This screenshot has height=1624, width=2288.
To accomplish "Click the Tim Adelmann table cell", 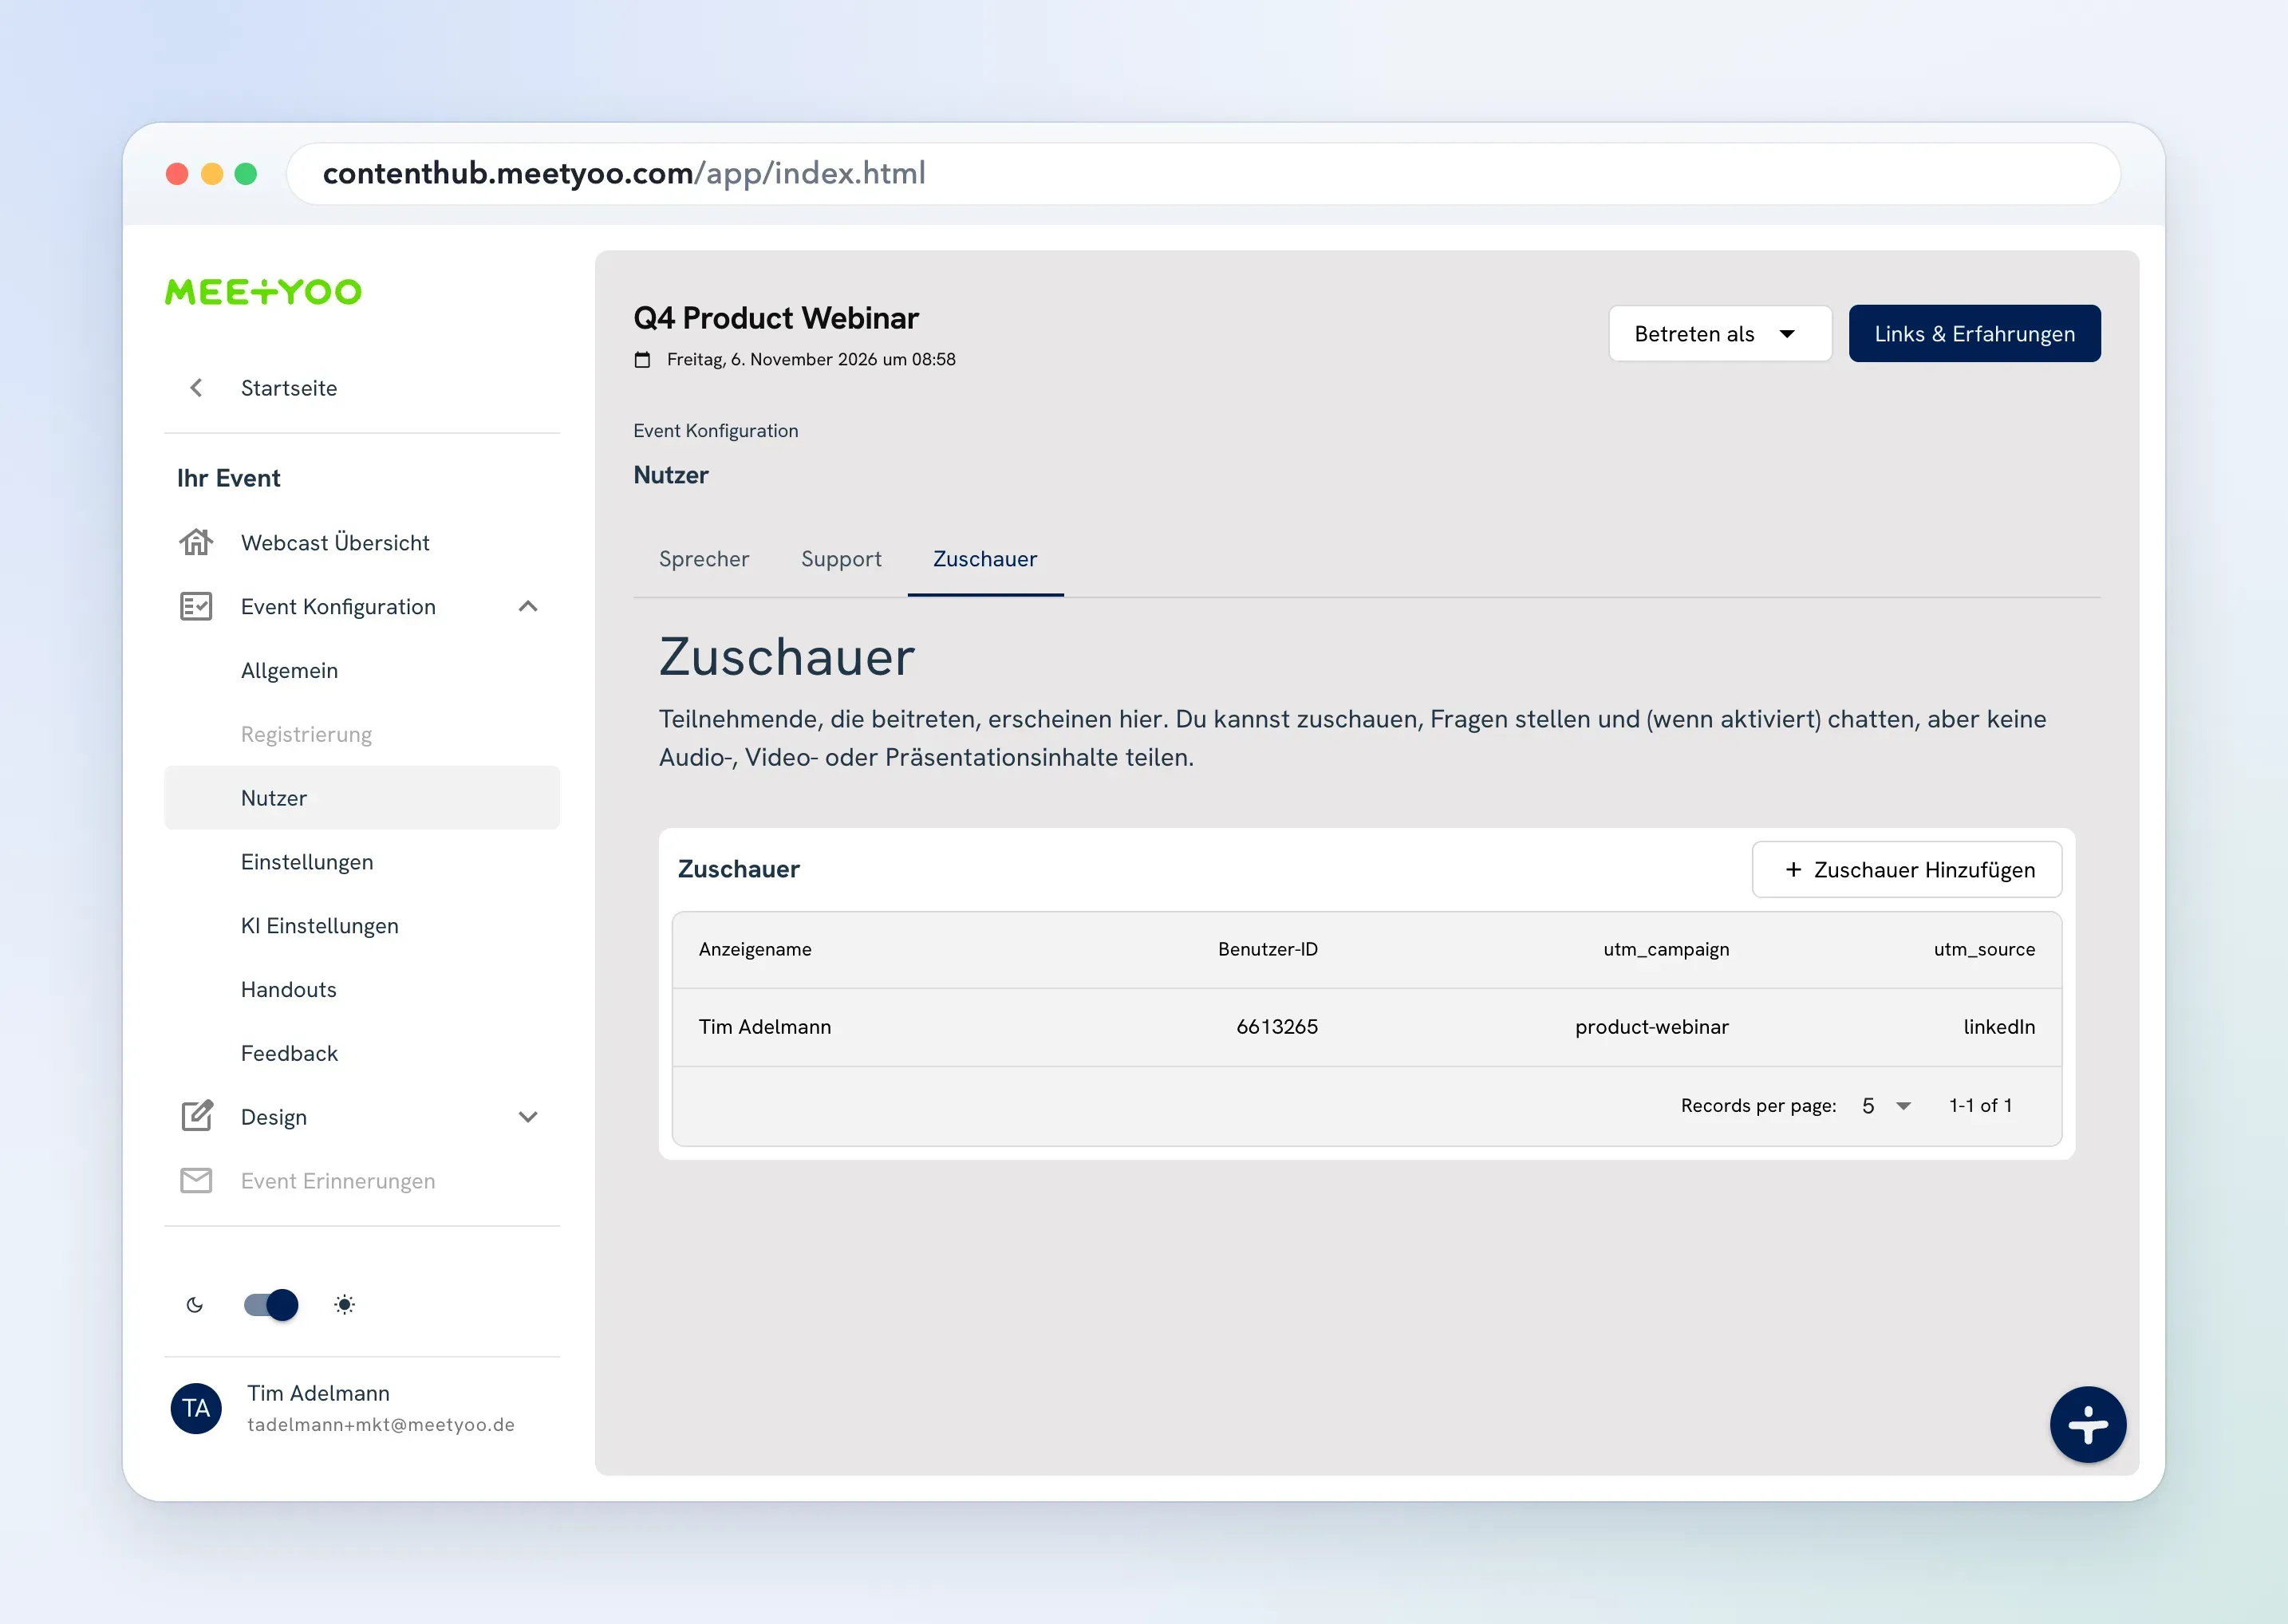I will [x=765, y=1027].
